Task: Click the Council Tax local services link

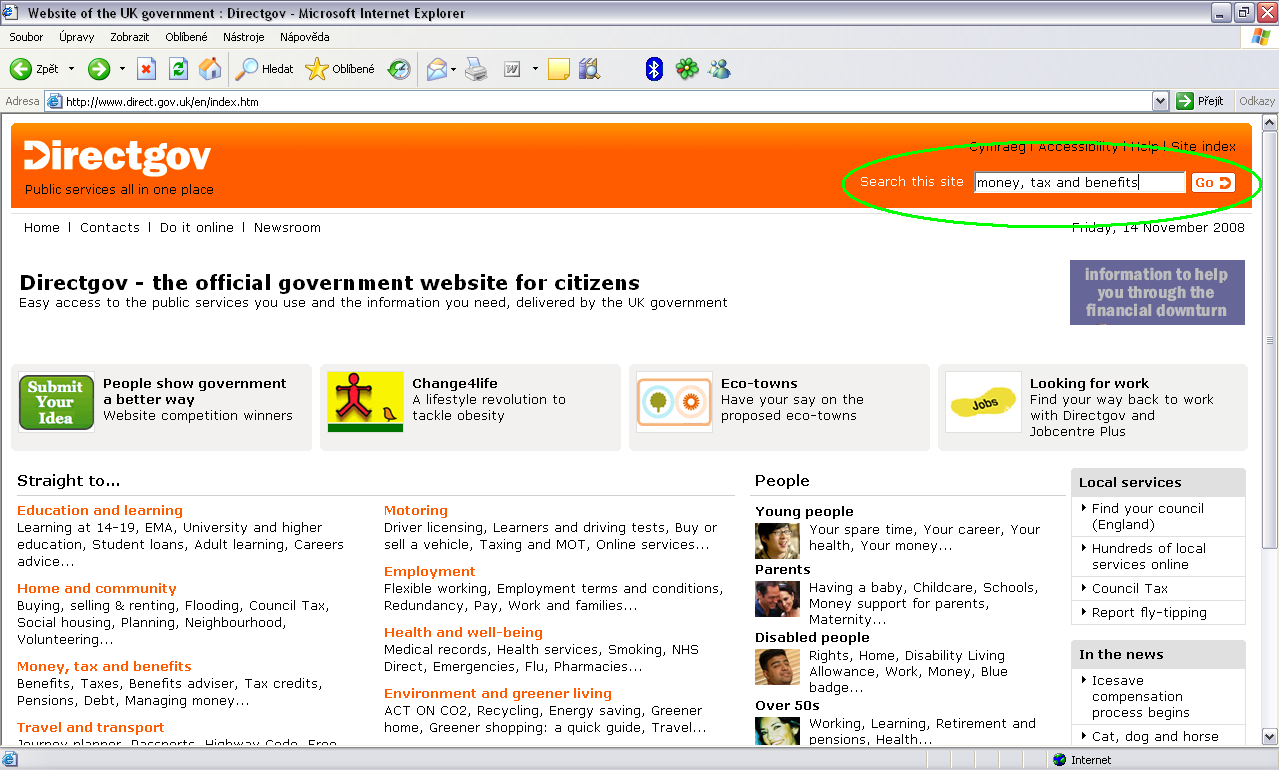Action: (1130, 589)
